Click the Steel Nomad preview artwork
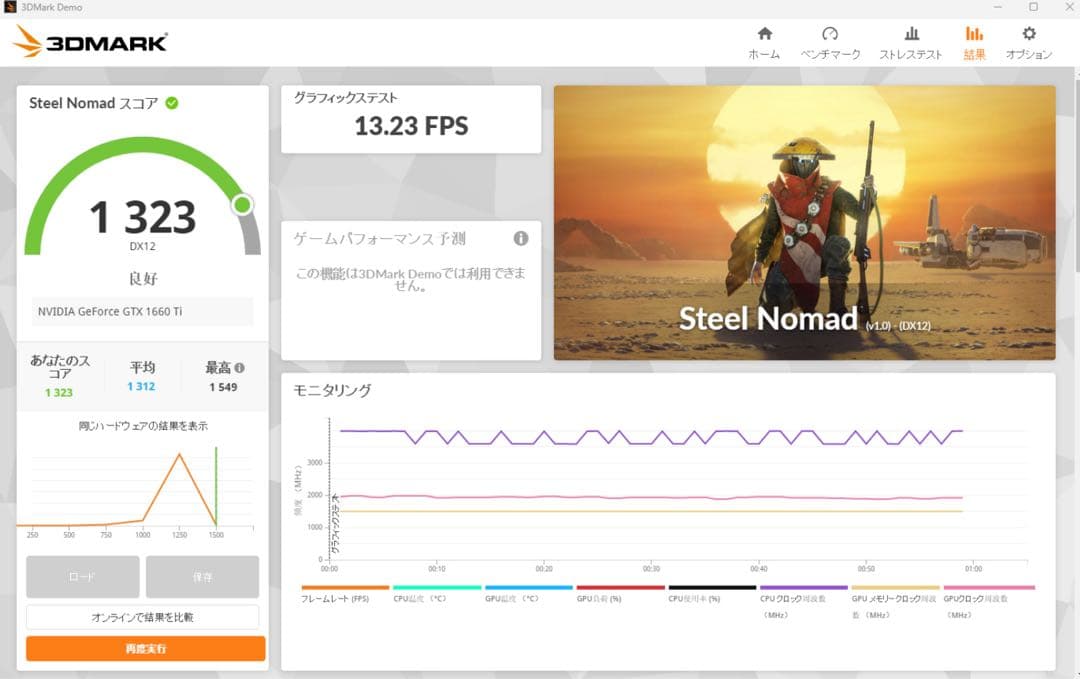Screen dimensions: 1080x679 pos(804,222)
